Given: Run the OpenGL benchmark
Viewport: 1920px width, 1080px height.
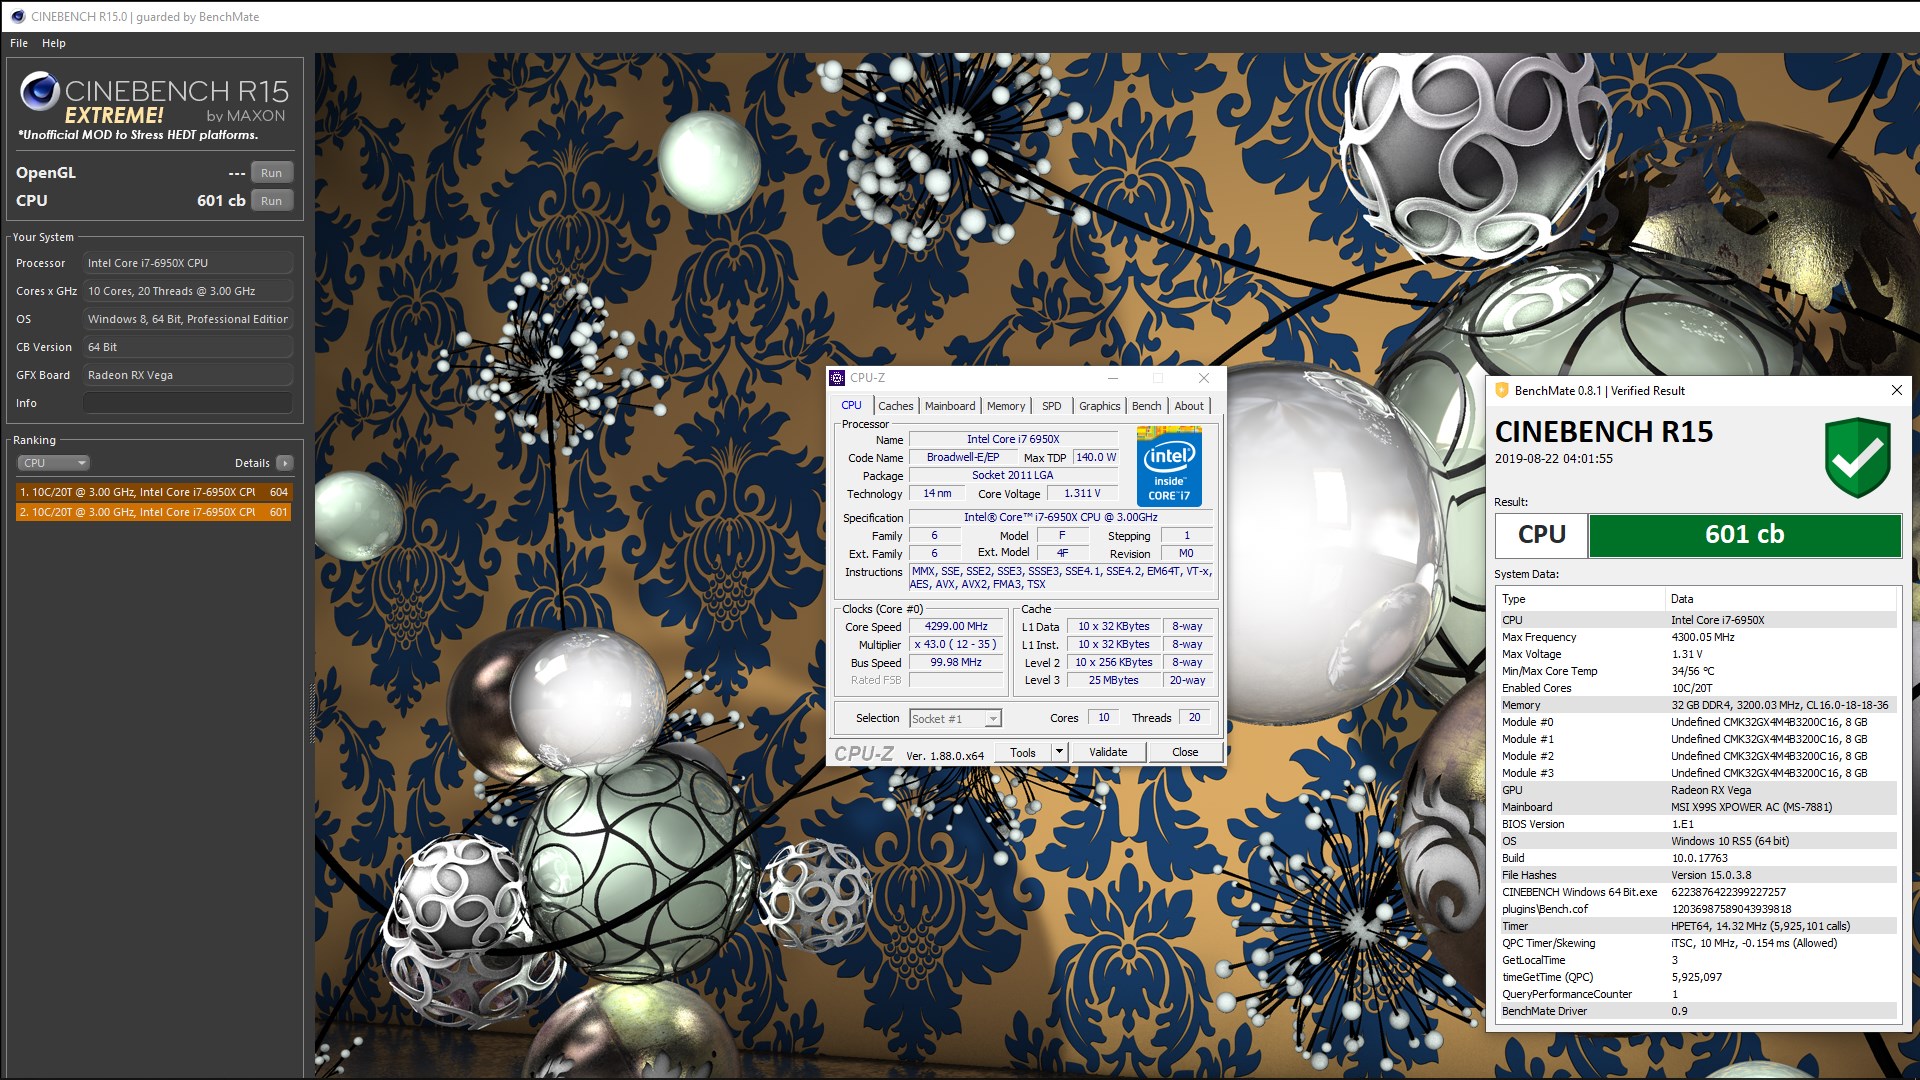Looking at the screenshot, I should tap(272, 173).
